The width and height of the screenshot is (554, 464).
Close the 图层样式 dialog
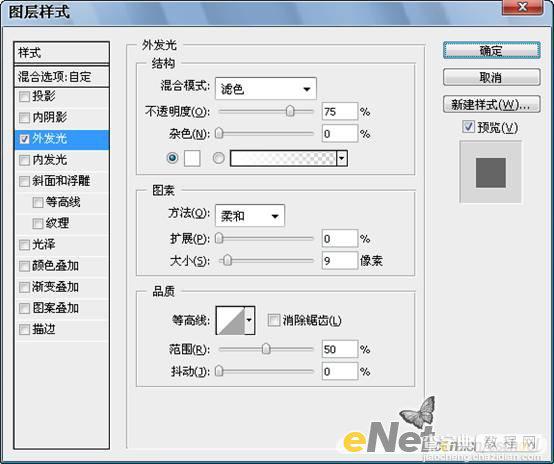(x=523, y=7)
